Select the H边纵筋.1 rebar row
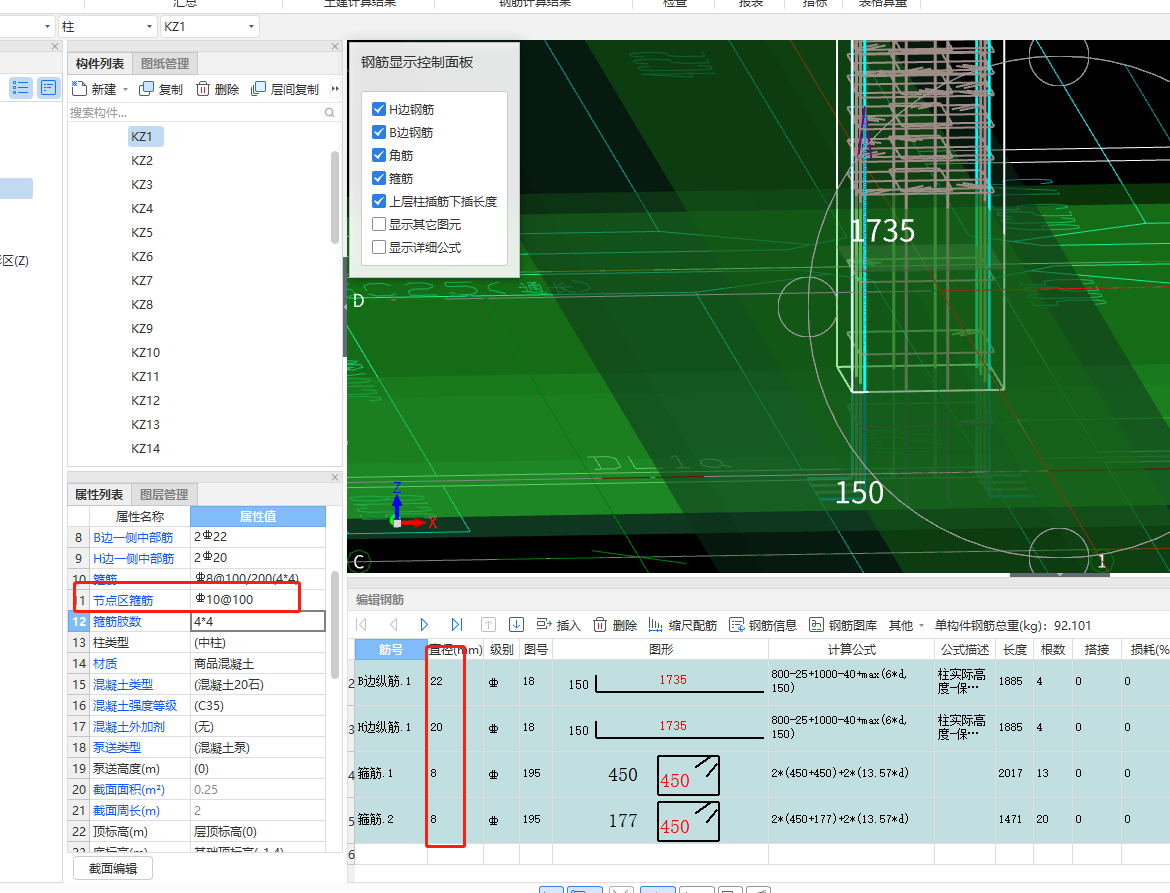The width and height of the screenshot is (1170, 893). tap(761, 727)
